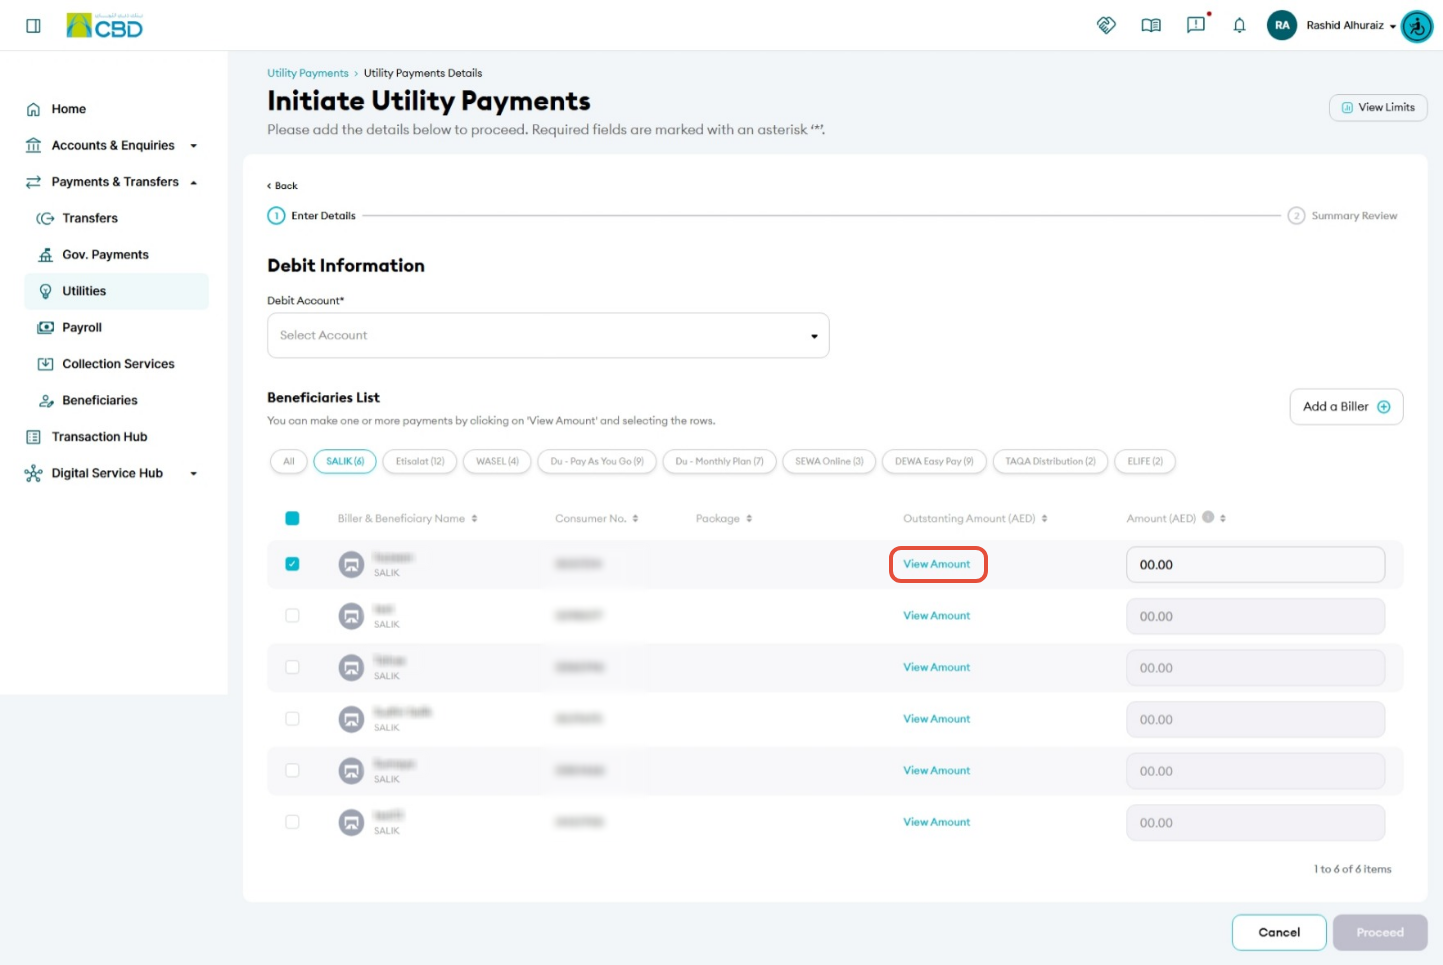Click the Payroll cash icon
The width and height of the screenshot is (1443, 965).
[x=45, y=328]
